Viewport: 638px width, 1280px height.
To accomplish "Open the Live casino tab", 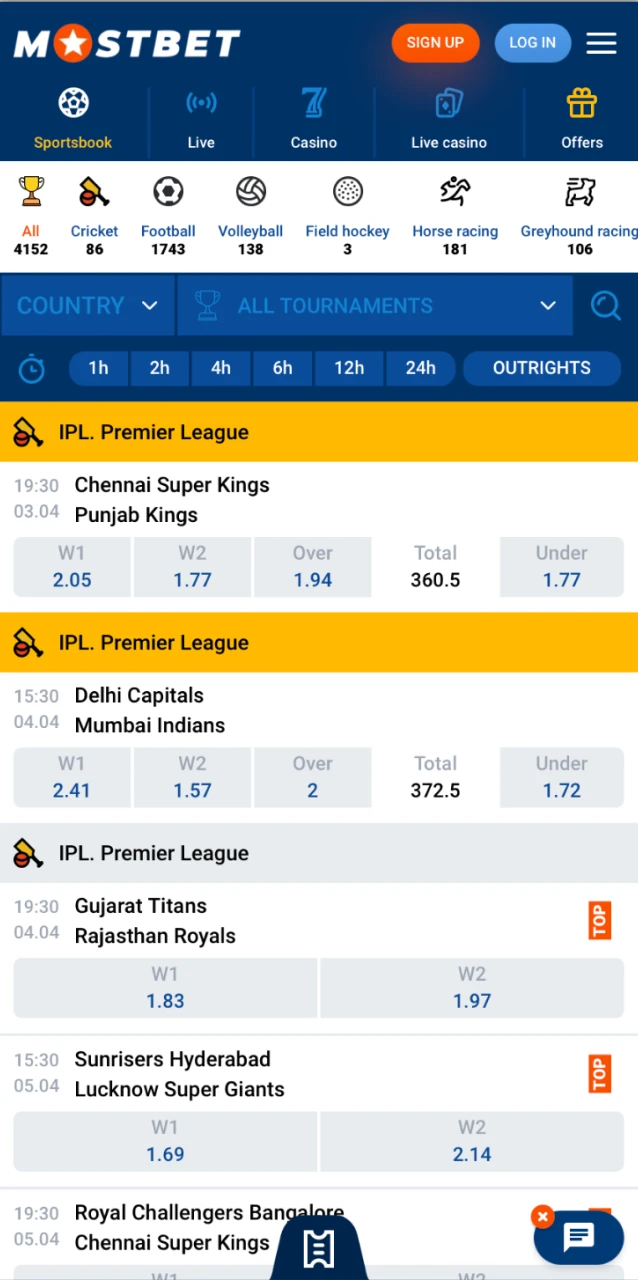I will pyautogui.click(x=449, y=118).
